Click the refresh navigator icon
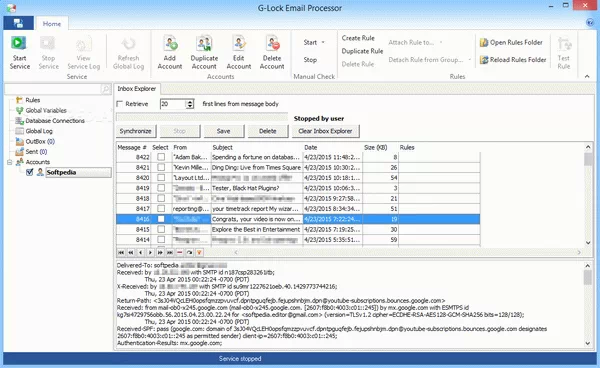The image size is (600, 368). [x=189, y=252]
